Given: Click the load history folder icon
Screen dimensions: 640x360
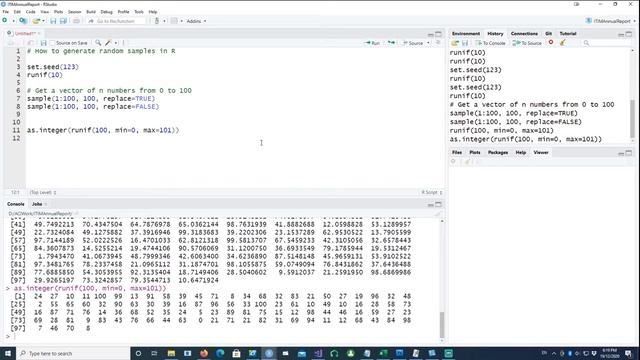Looking at the screenshot, I should [x=455, y=43].
